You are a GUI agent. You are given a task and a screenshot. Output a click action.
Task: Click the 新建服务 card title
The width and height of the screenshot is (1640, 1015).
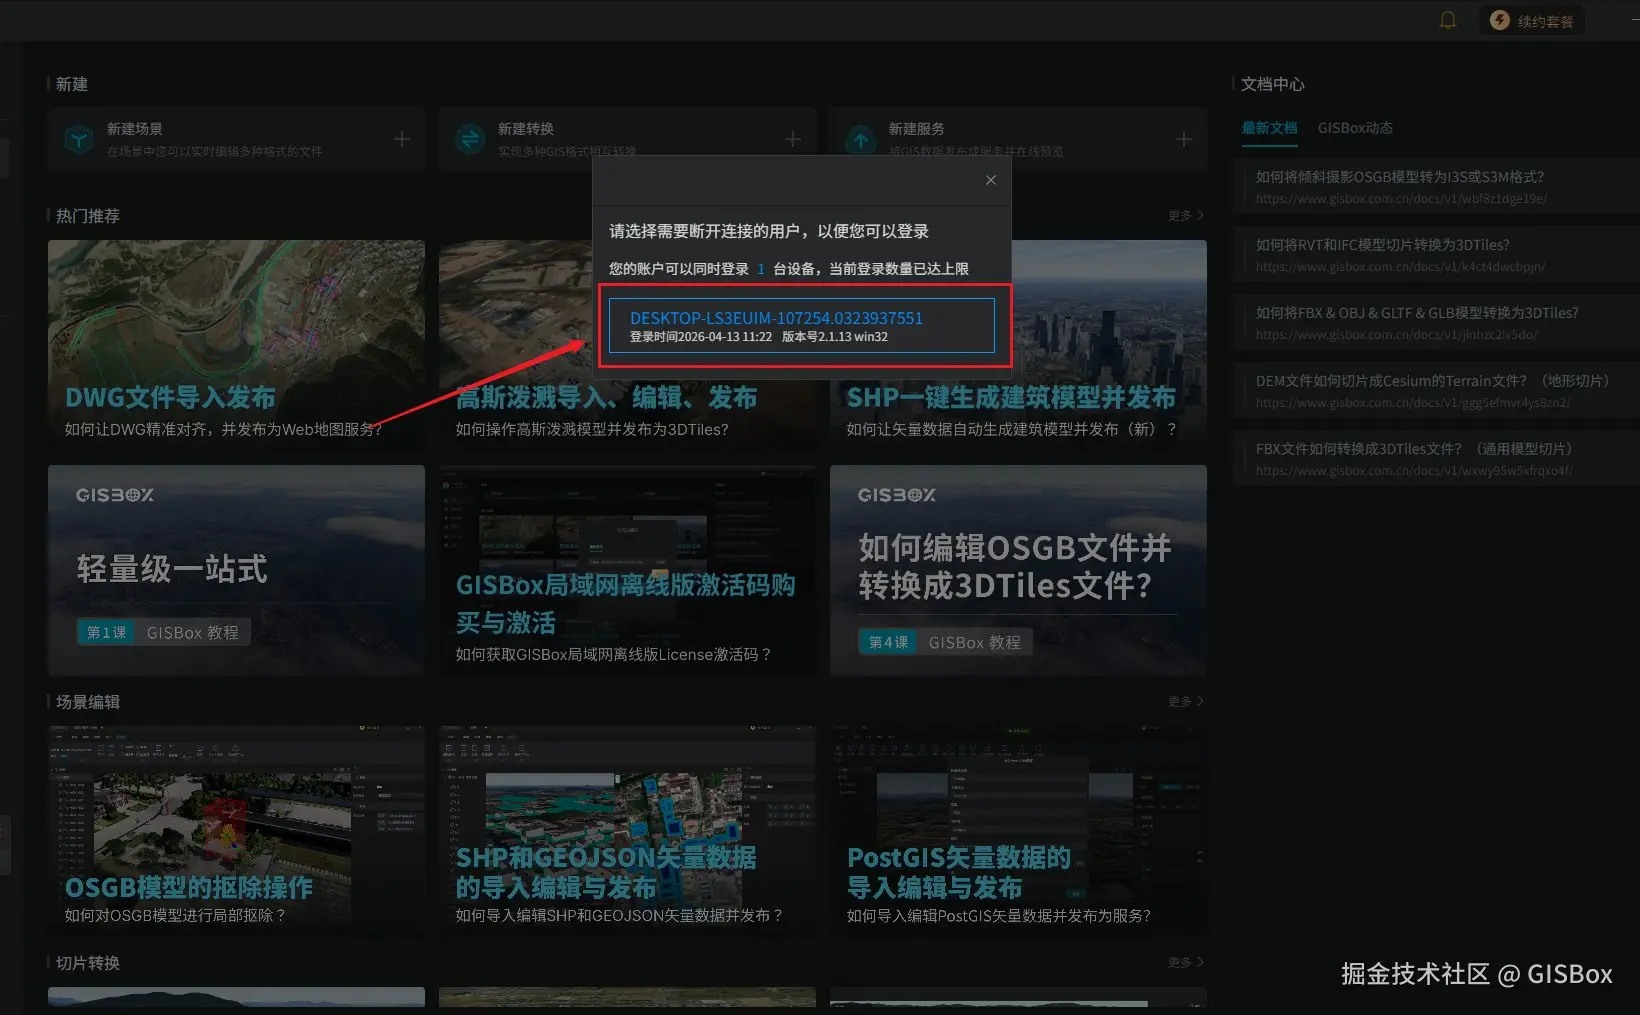coord(917,129)
